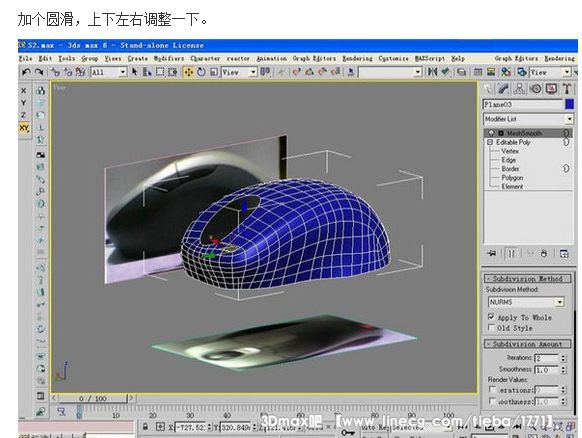Click the rectangular selection region icon
Image resolution: width=582 pixels, height=438 pixels.
[160, 72]
